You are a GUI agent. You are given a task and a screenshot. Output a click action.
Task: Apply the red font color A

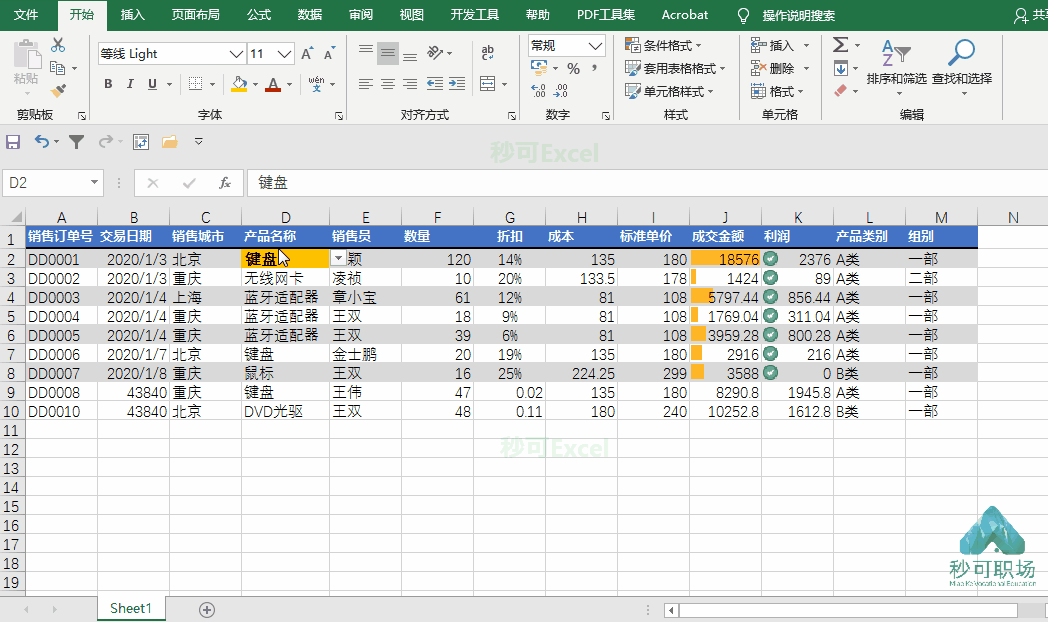[273, 84]
